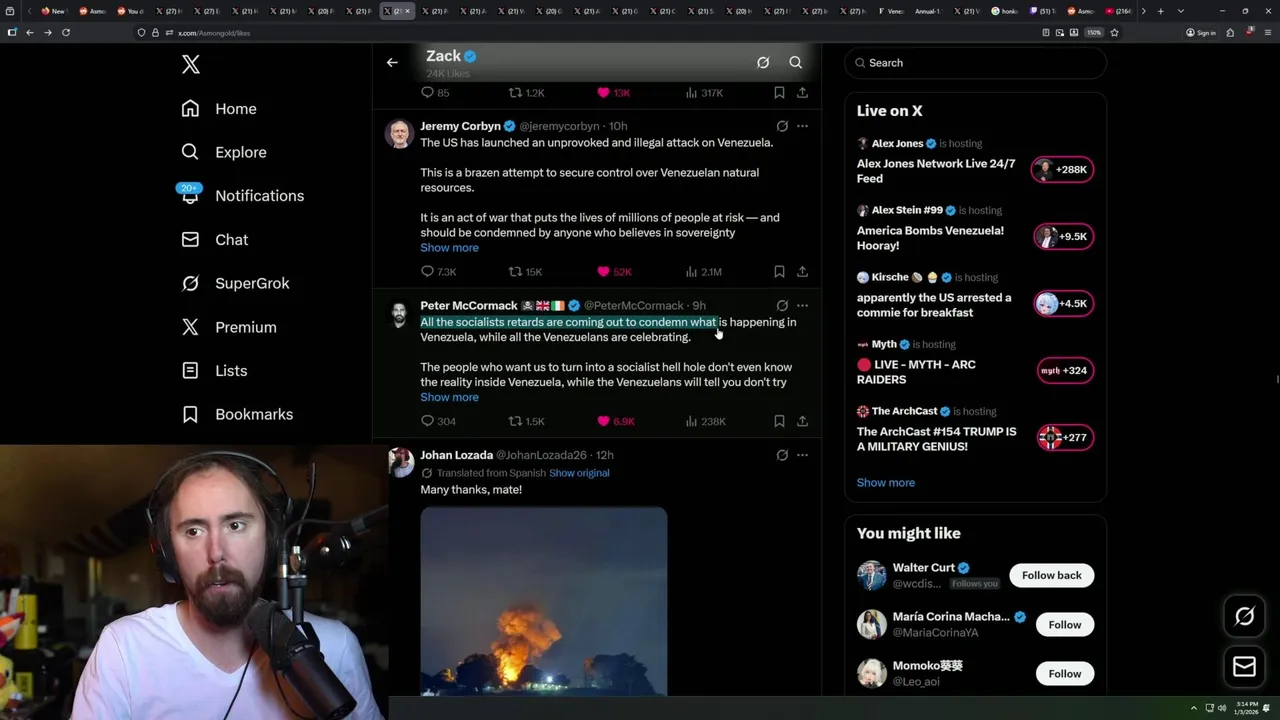
Task: Click the search icon in the profile header
Action: 796,63
